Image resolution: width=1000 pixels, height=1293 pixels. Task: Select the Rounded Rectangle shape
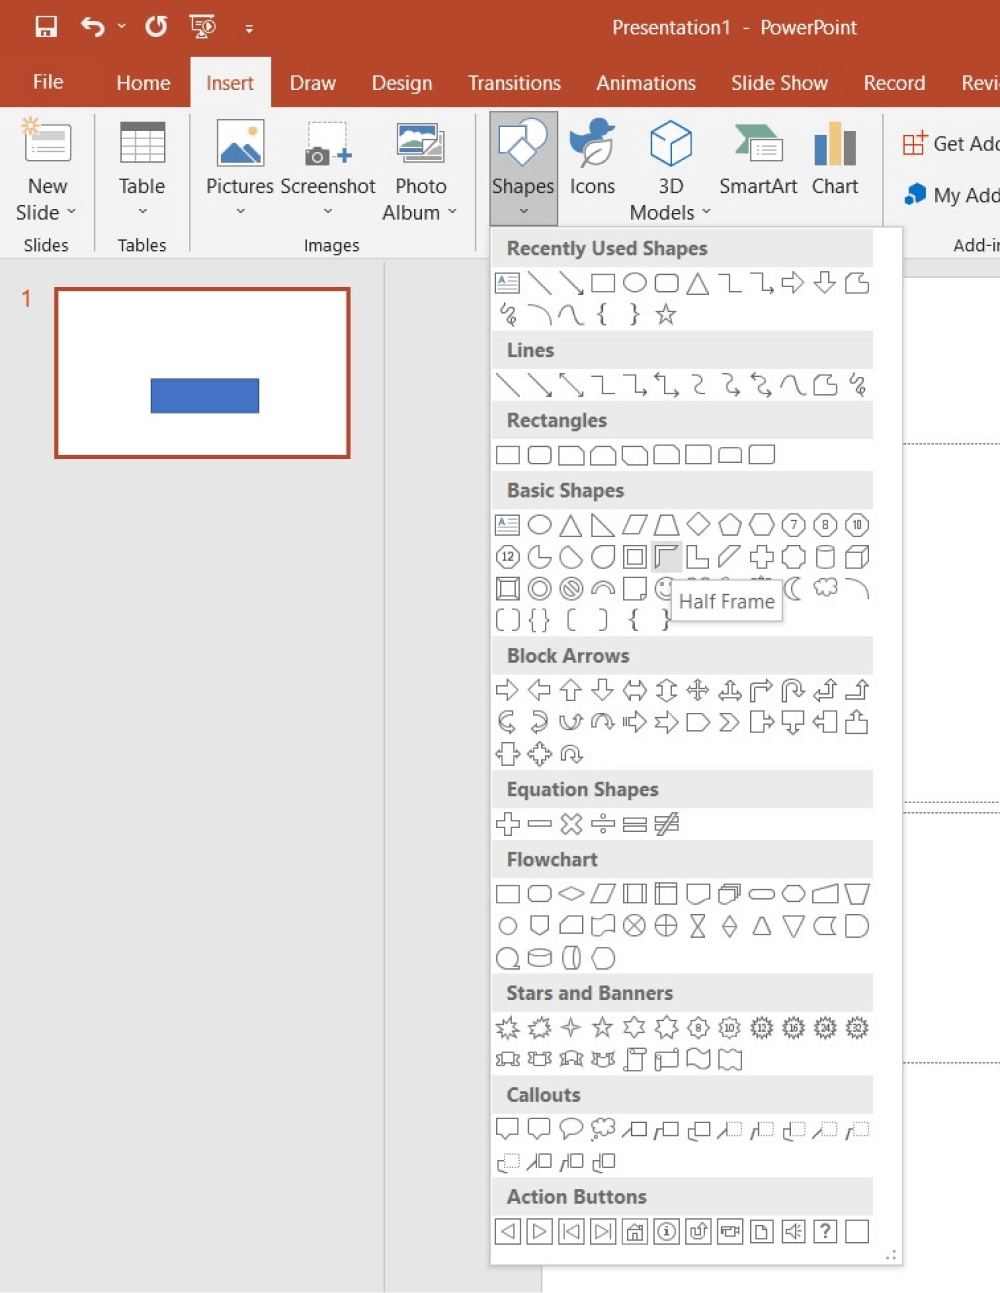[x=539, y=454]
